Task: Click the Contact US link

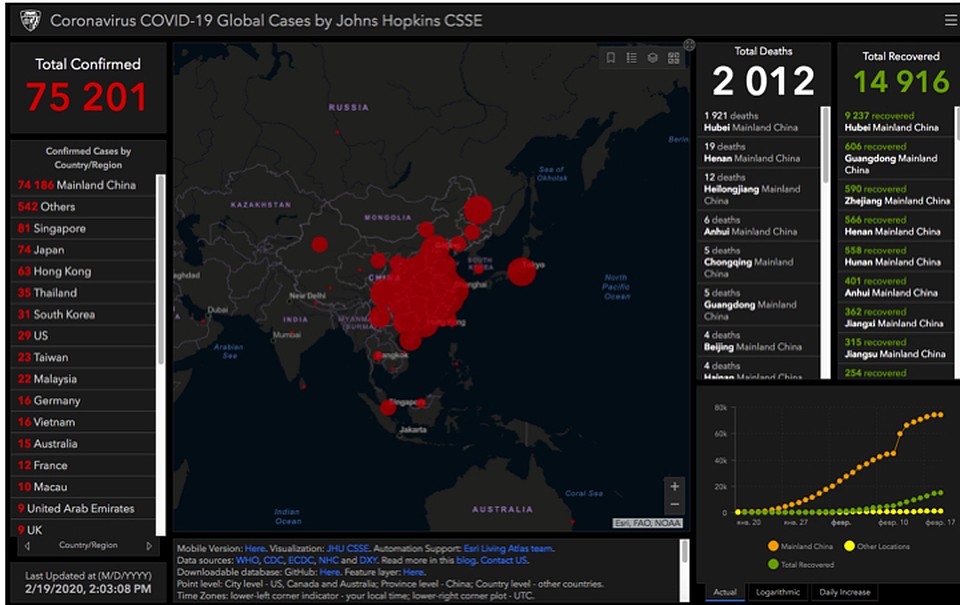Action: coord(503,560)
